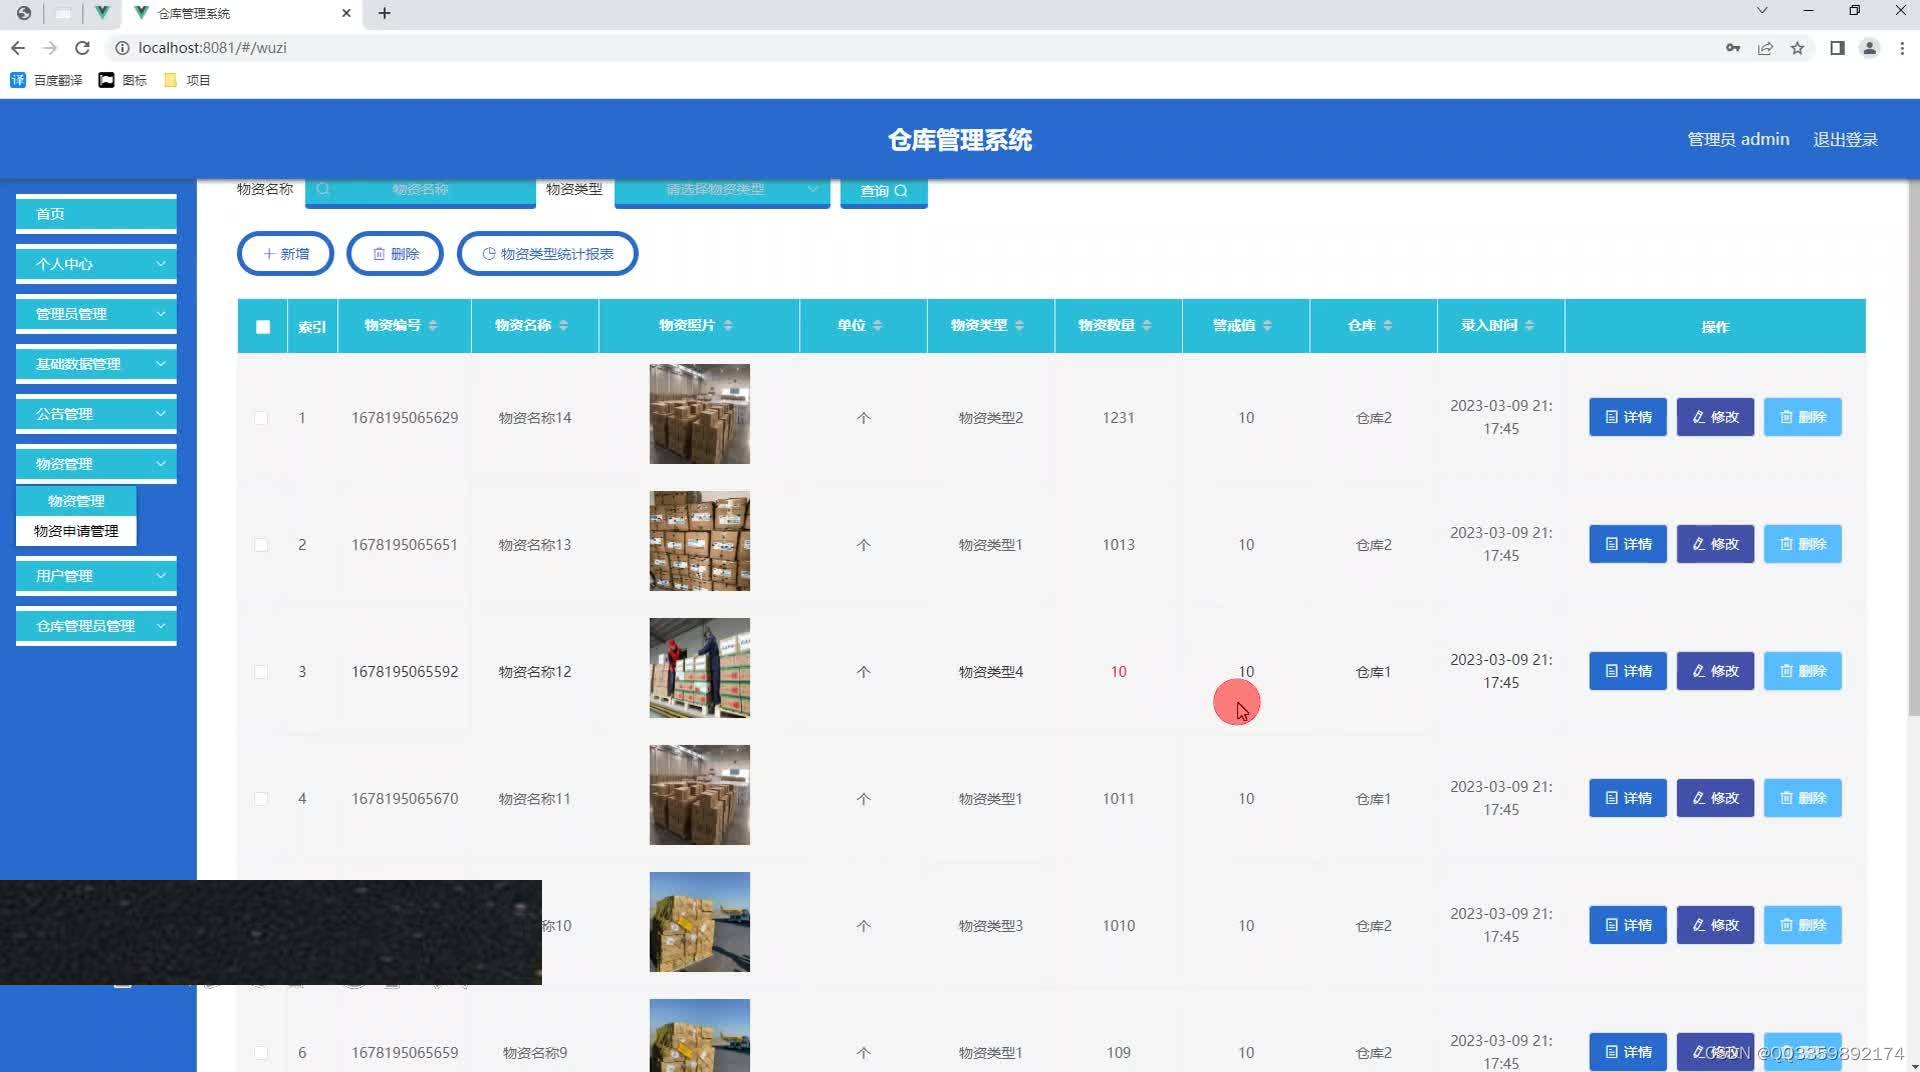Sort by 物资名称 column arrows
This screenshot has height=1072, width=1920.
pyautogui.click(x=564, y=326)
